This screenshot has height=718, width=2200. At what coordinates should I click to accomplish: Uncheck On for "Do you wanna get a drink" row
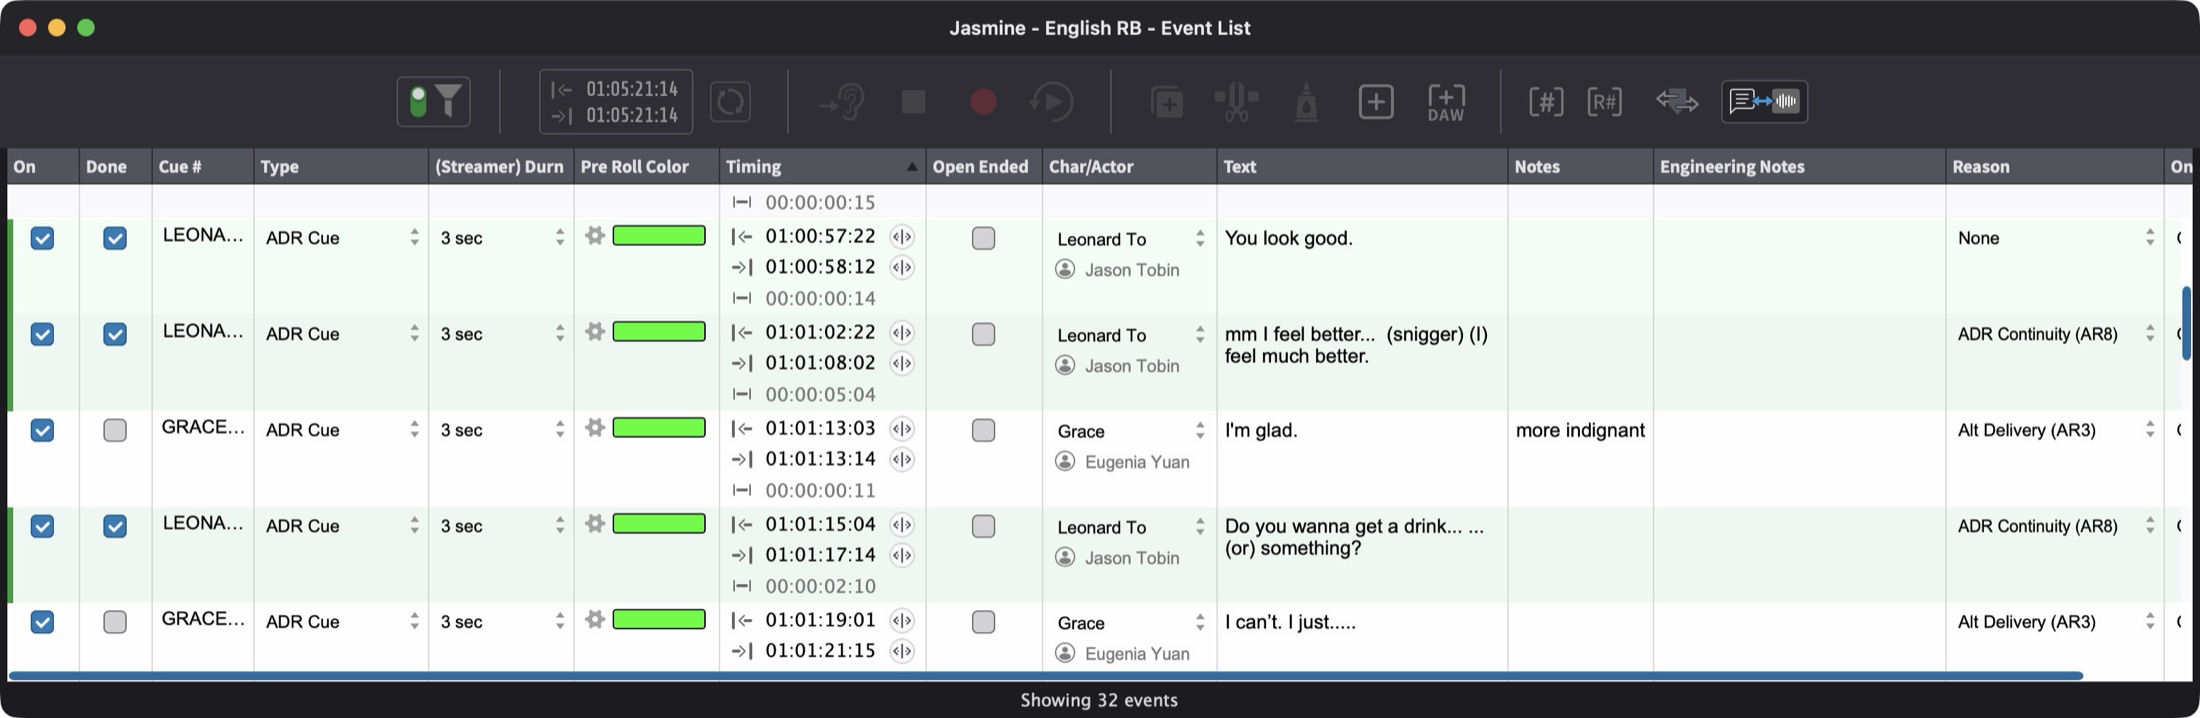pyautogui.click(x=42, y=526)
